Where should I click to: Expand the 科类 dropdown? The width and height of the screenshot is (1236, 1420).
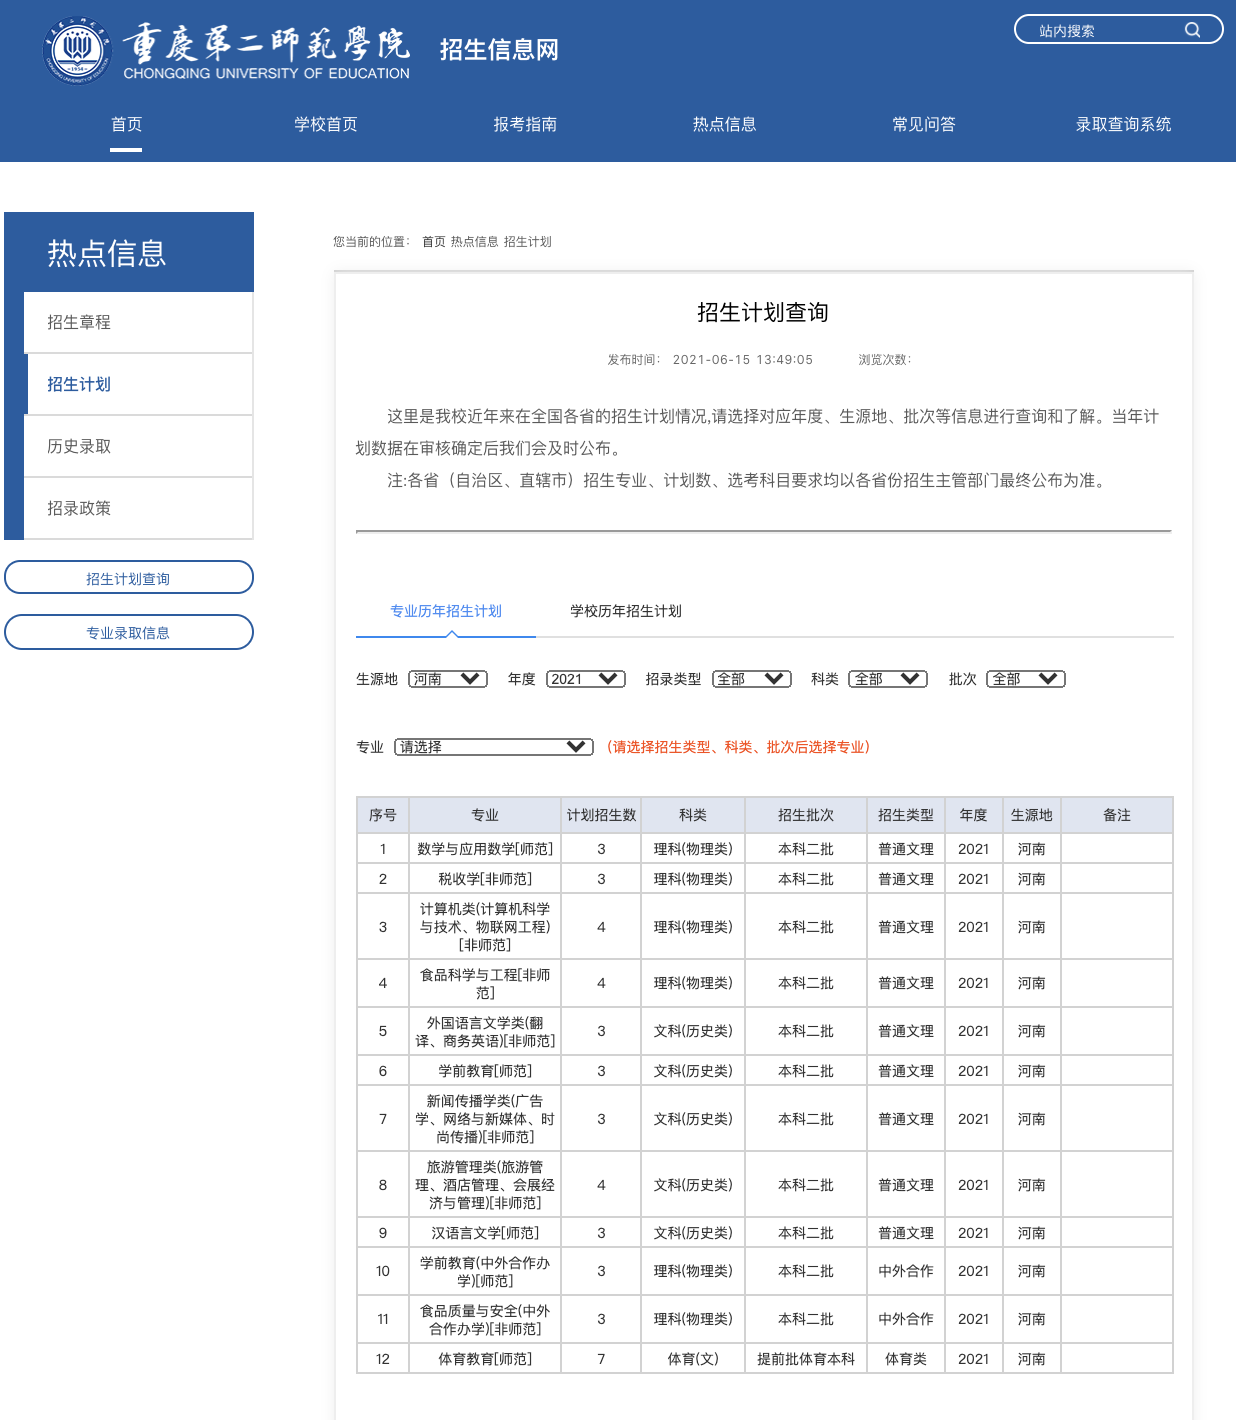tap(887, 679)
